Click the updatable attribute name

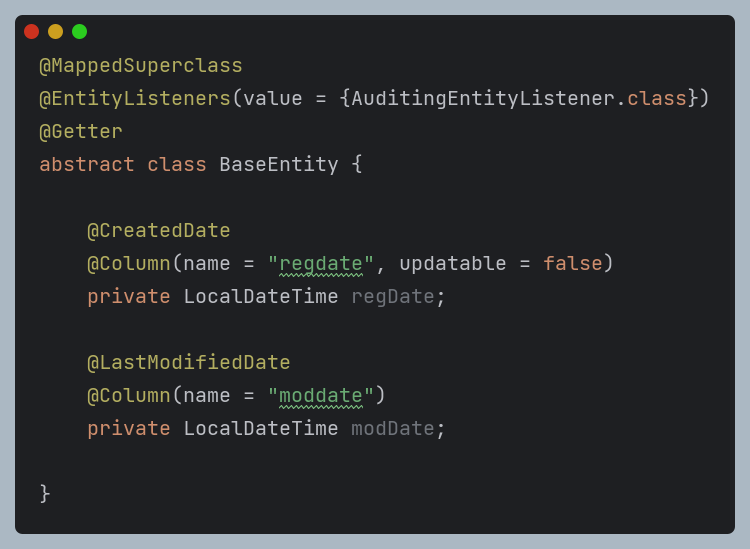[452, 264]
